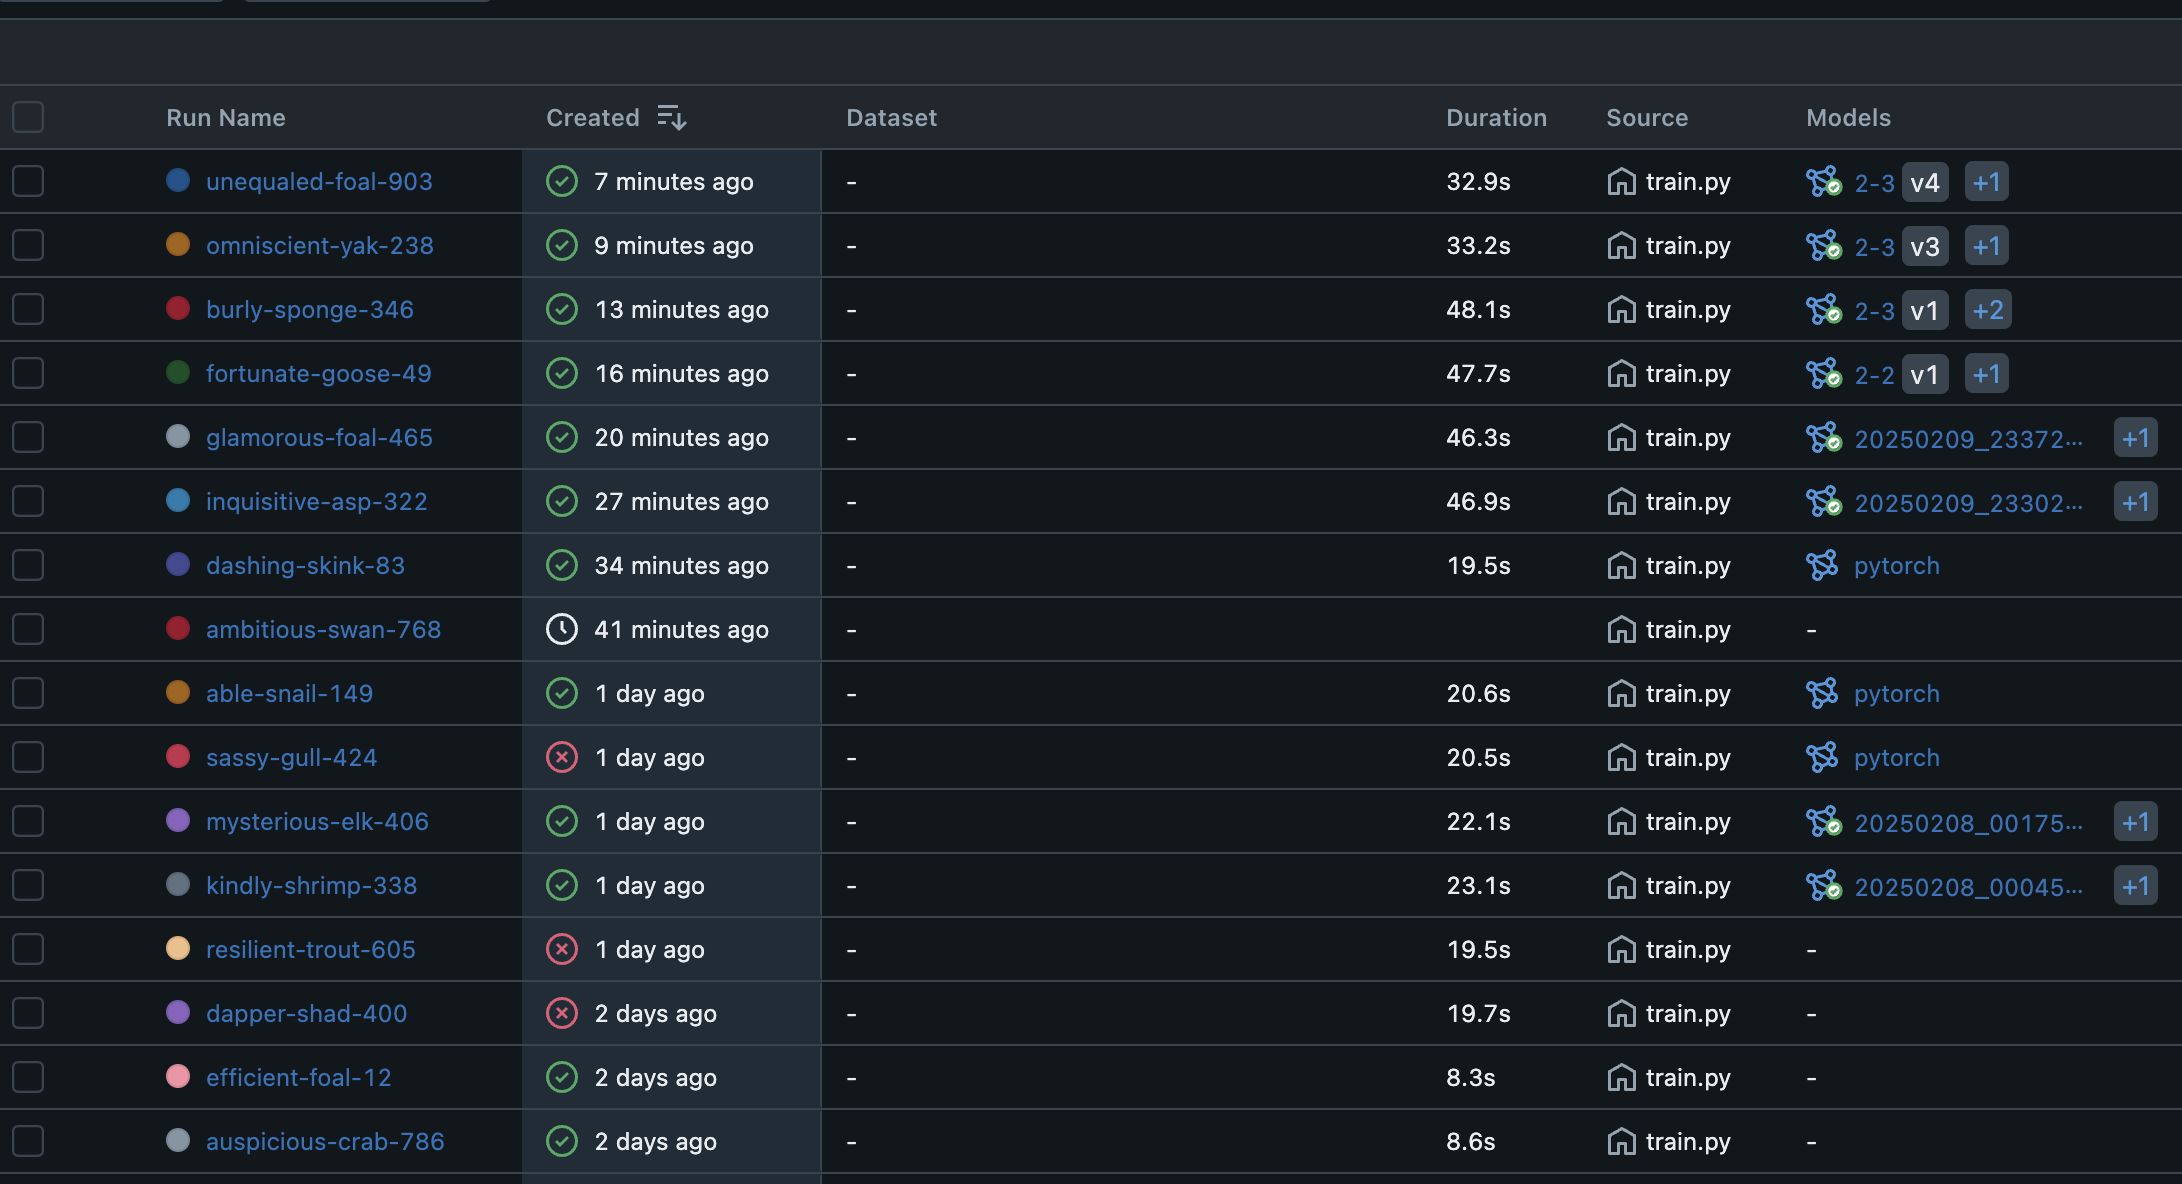This screenshot has width=2182, height=1184.
Task: Select the checkbox for kindly-shrimp-338
Action: point(28,886)
